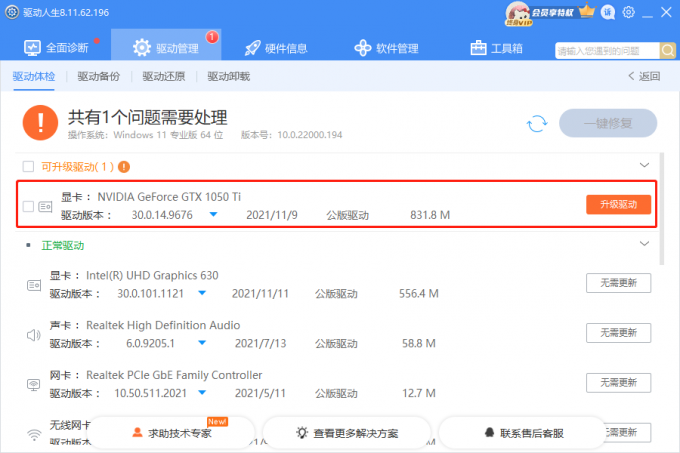
Task: Click the NVIDIA GTX 1050 Ti graphics card icon
Action: coord(45,207)
